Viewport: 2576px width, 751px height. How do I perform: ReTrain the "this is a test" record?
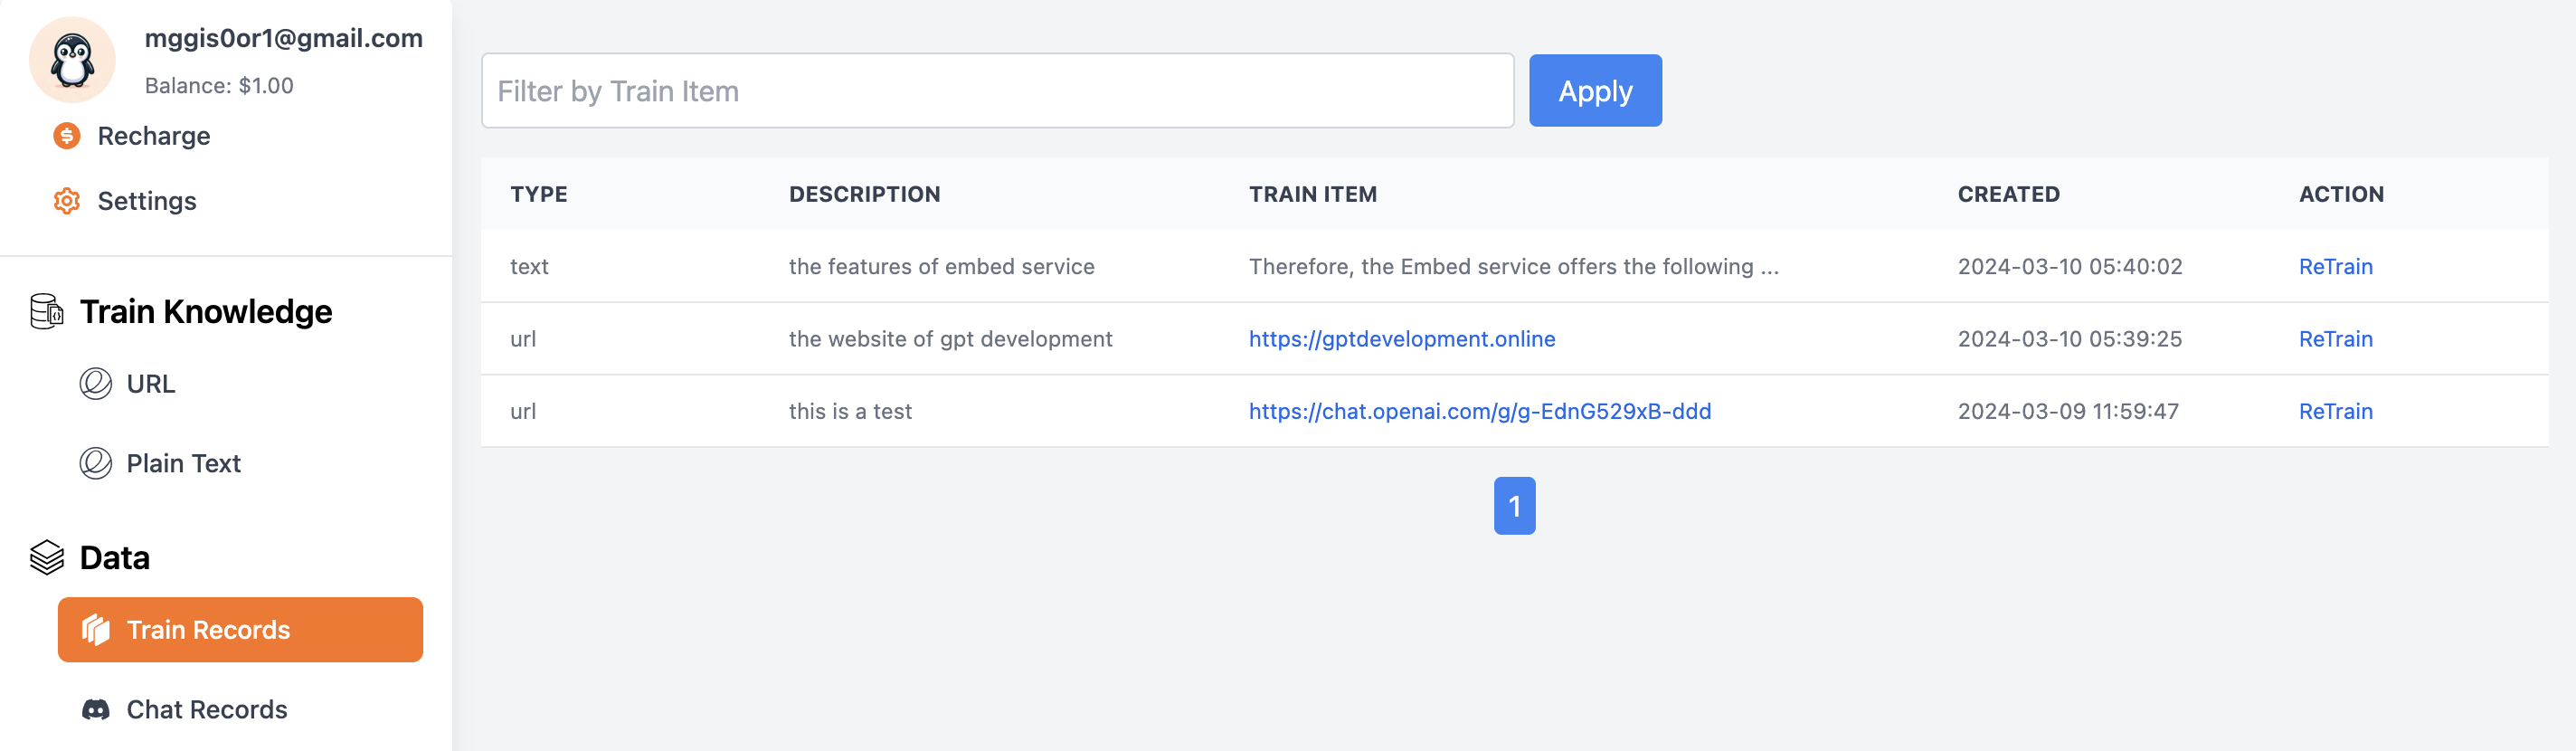point(2335,411)
